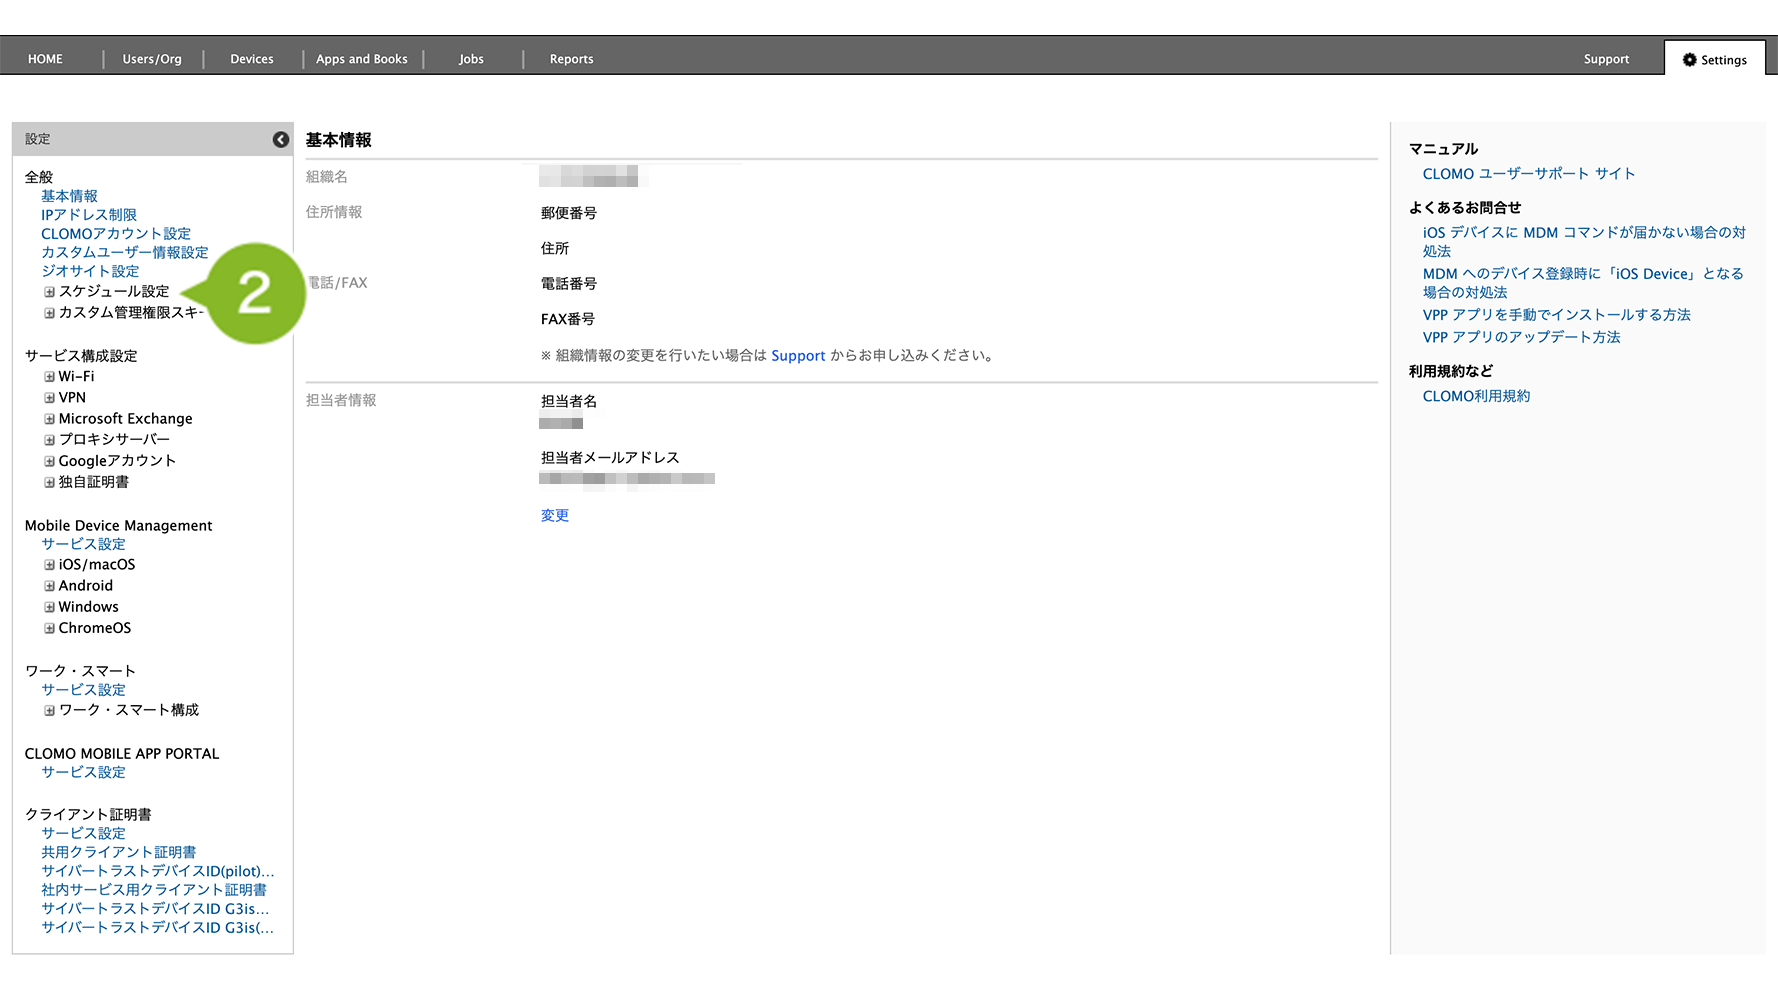Expand the ChromeOS plus icon
The image size is (1778, 1000).
(49, 628)
